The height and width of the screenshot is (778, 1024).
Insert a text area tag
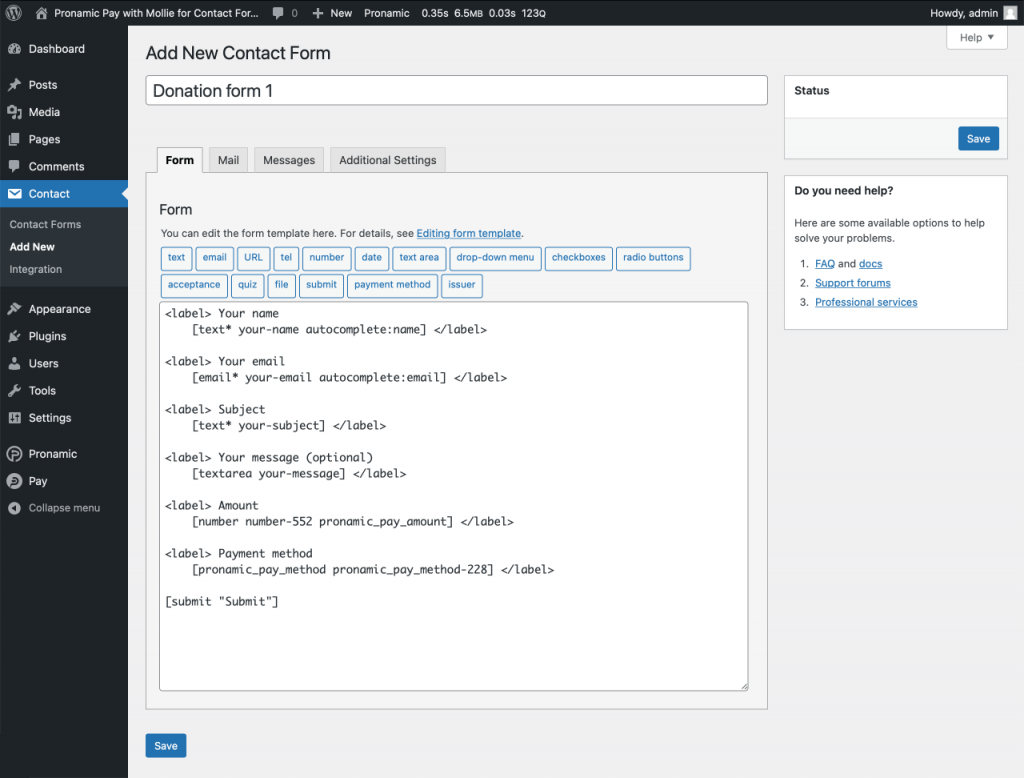pyautogui.click(x=419, y=258)
